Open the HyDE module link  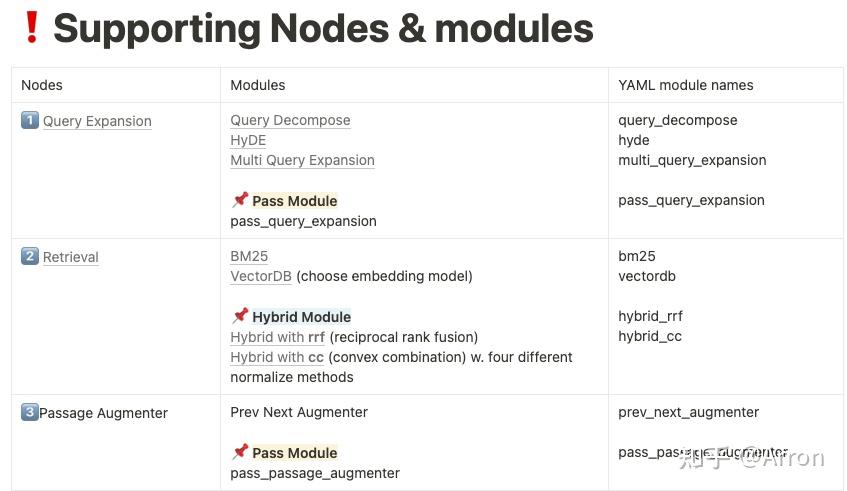248,140
